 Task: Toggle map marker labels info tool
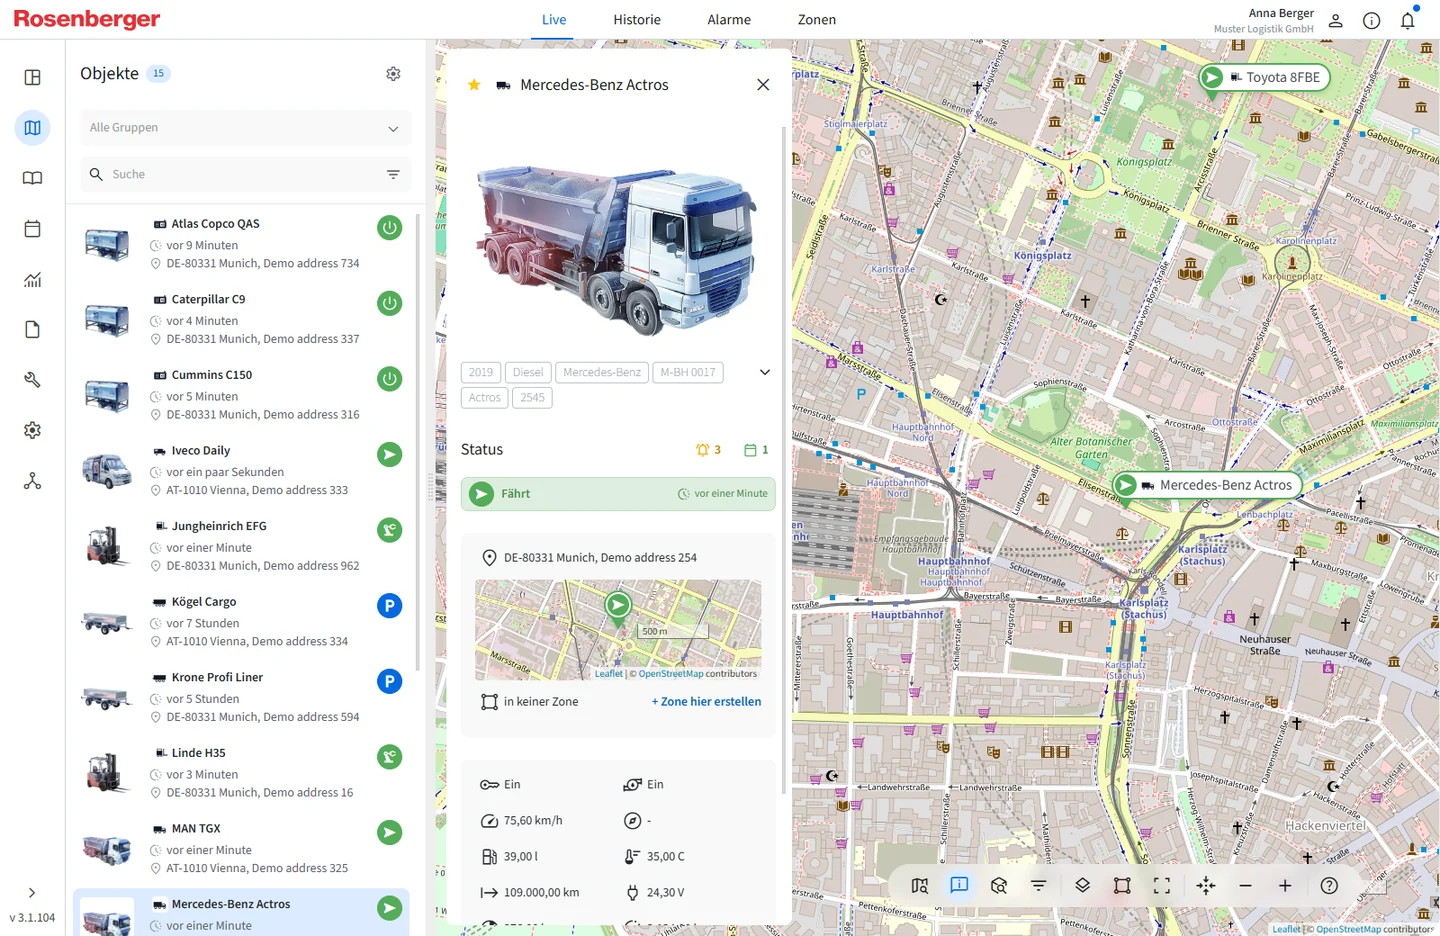coord(959,886)
